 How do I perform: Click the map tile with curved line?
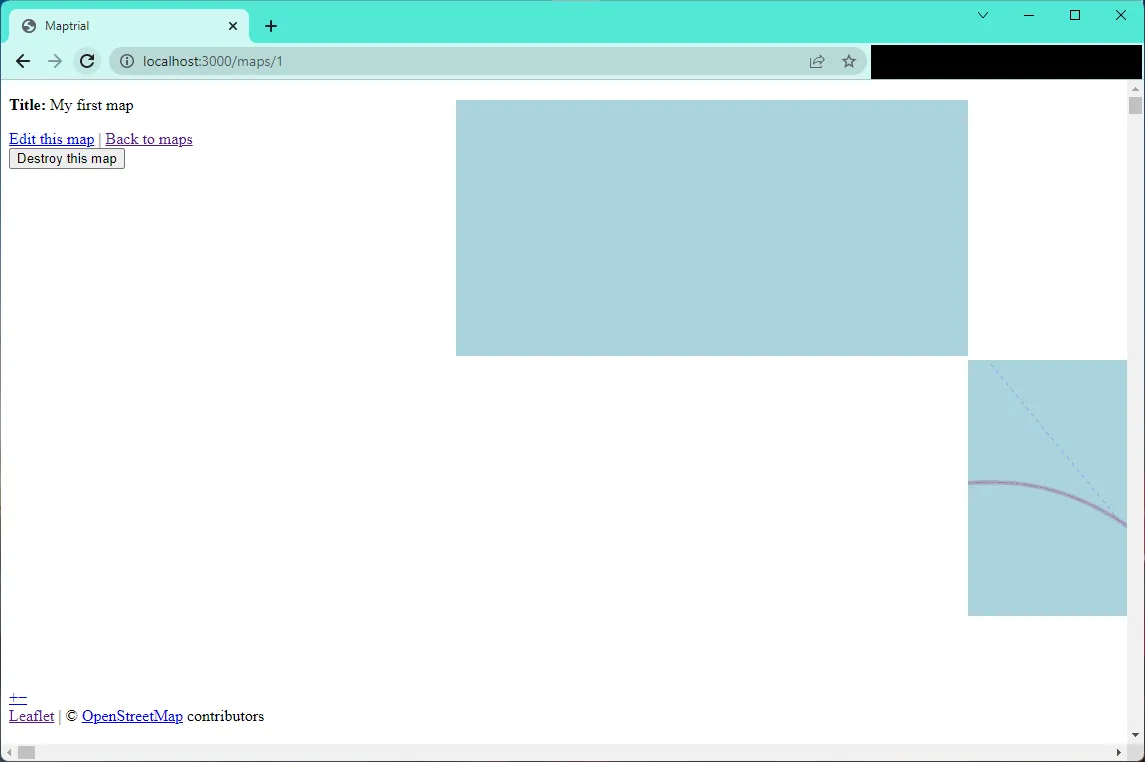pyautogui.click(x=1047, y=488)
